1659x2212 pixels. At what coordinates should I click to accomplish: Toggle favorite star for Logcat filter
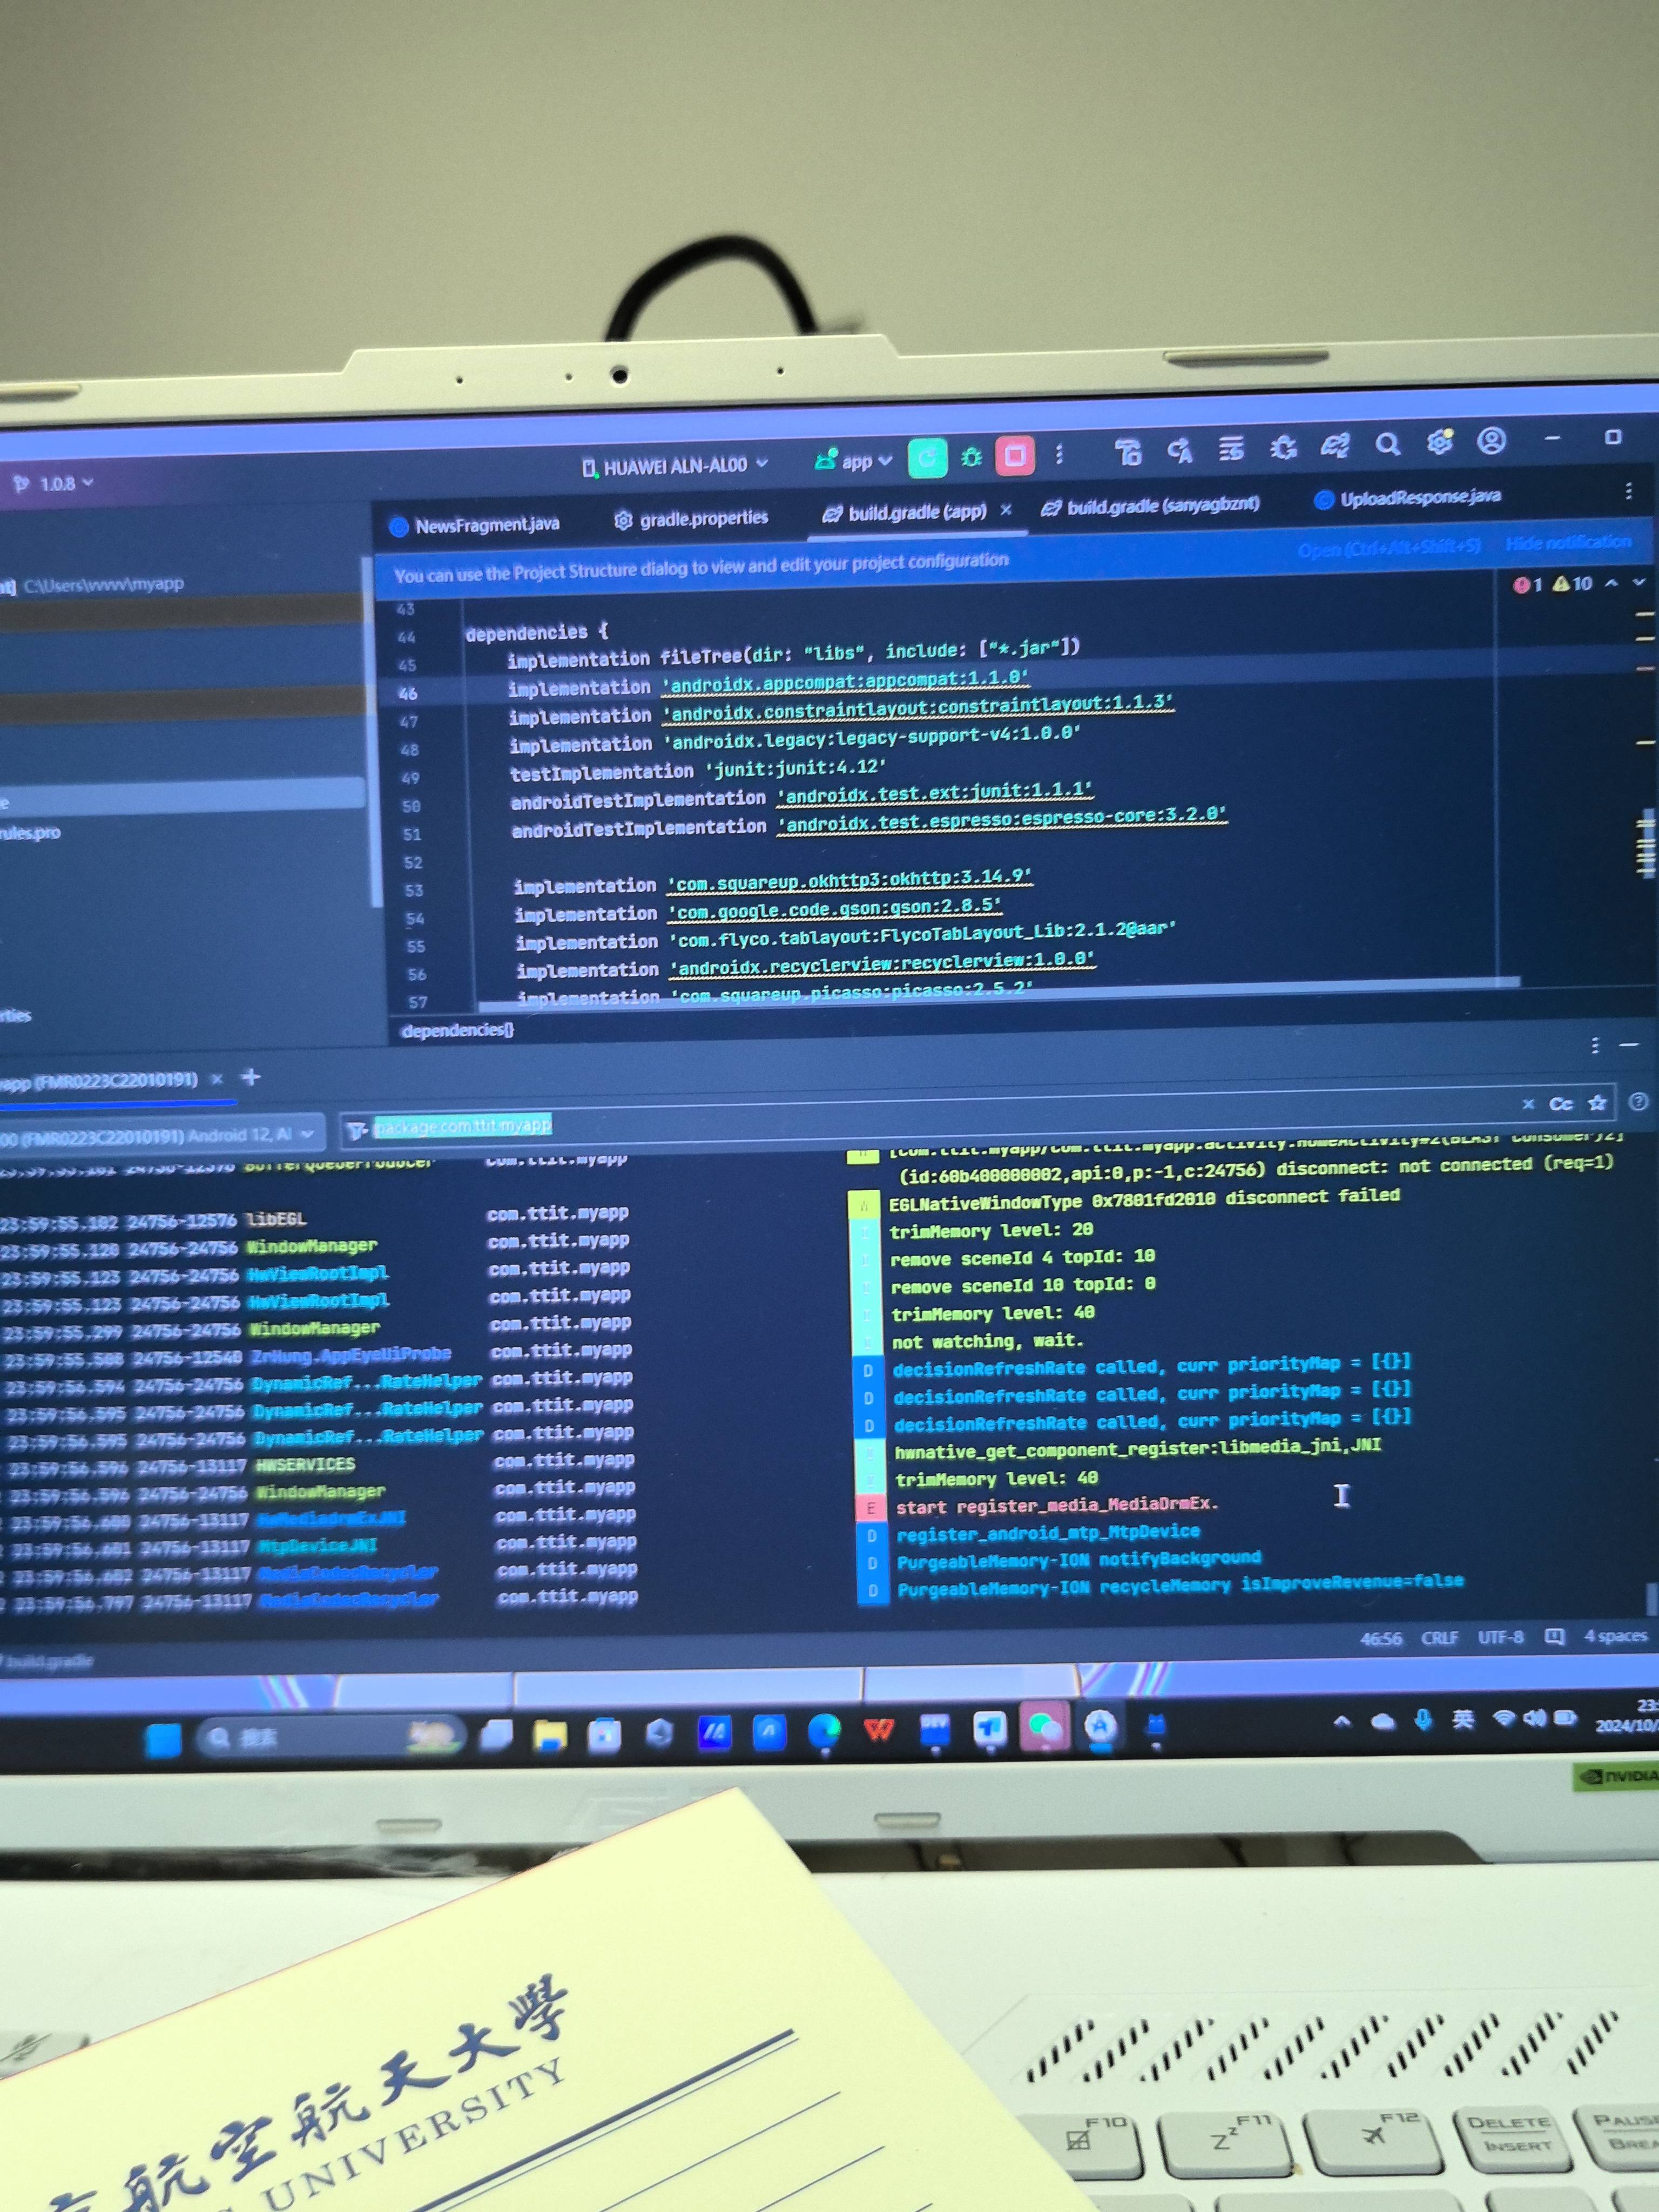click(x=1597, y=1102)
